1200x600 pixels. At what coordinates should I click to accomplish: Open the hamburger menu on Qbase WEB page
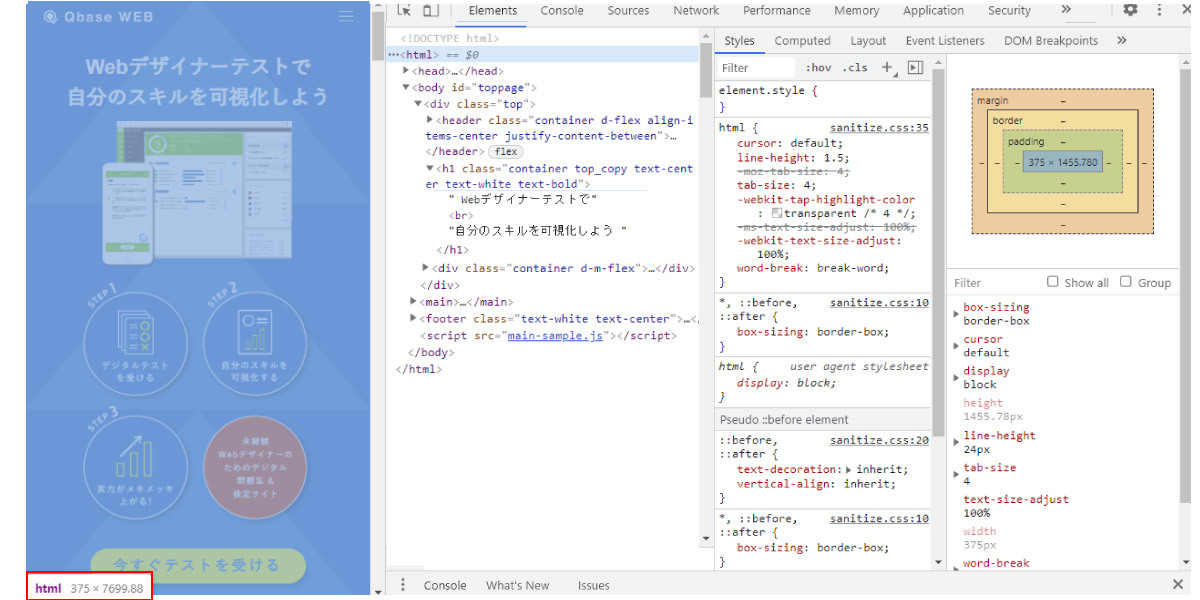(x=346, y=16)
